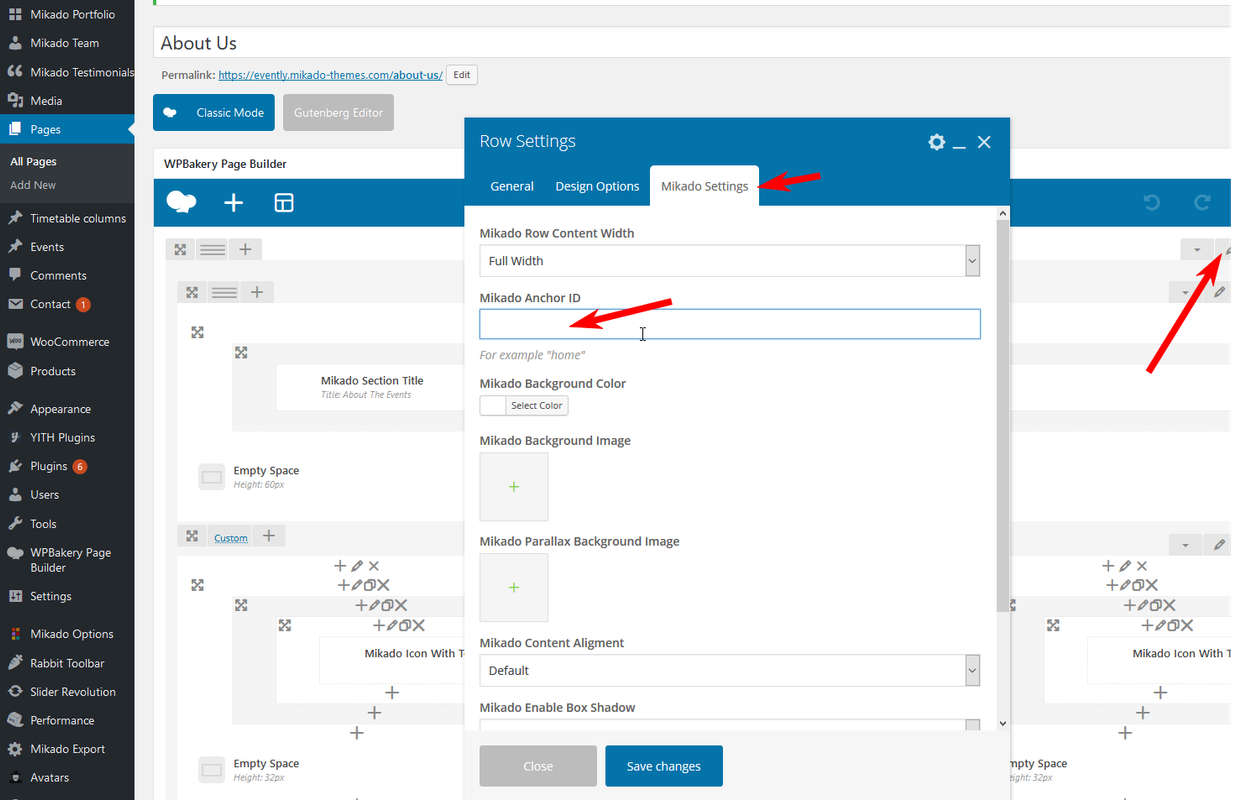This screenshot has height=800, width=1247.
Task: Click the About Us page title field
Action: click(x=692, y=43)
